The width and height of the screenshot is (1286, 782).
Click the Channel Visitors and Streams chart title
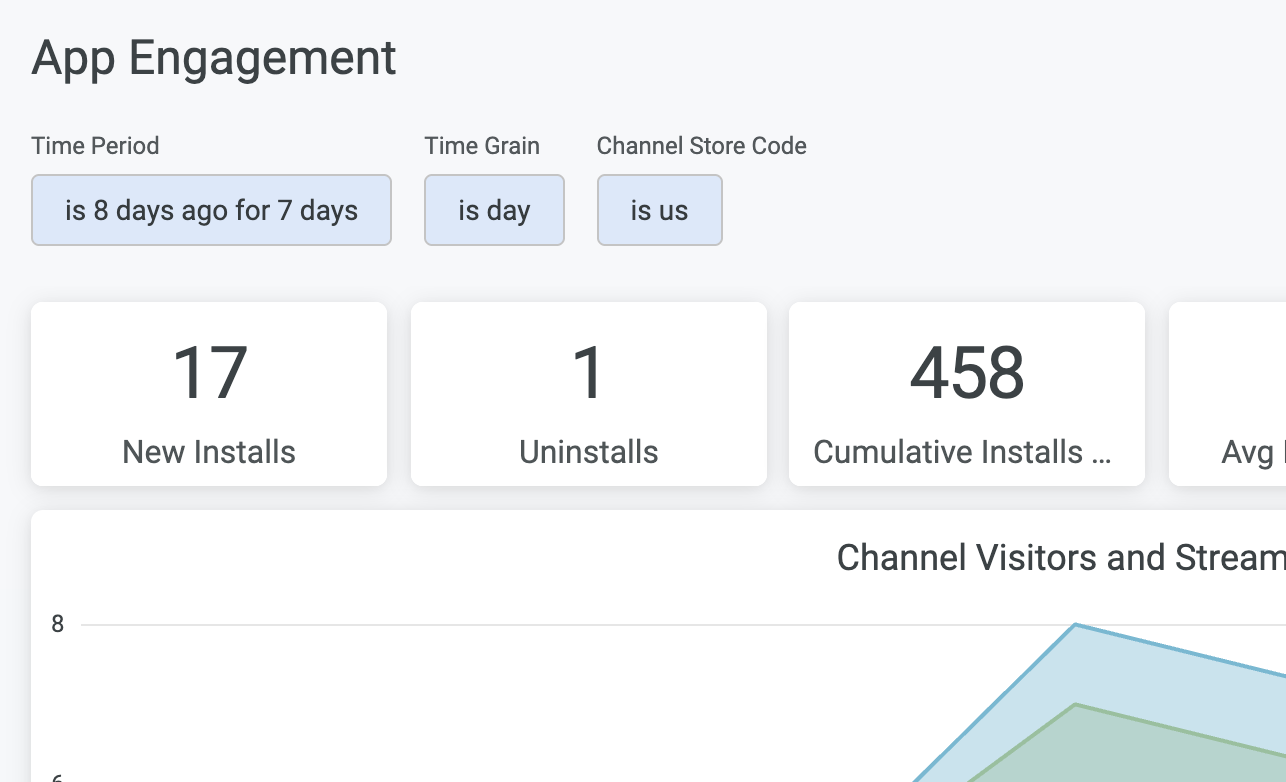pyautogui.click(x=1060, y=557)
